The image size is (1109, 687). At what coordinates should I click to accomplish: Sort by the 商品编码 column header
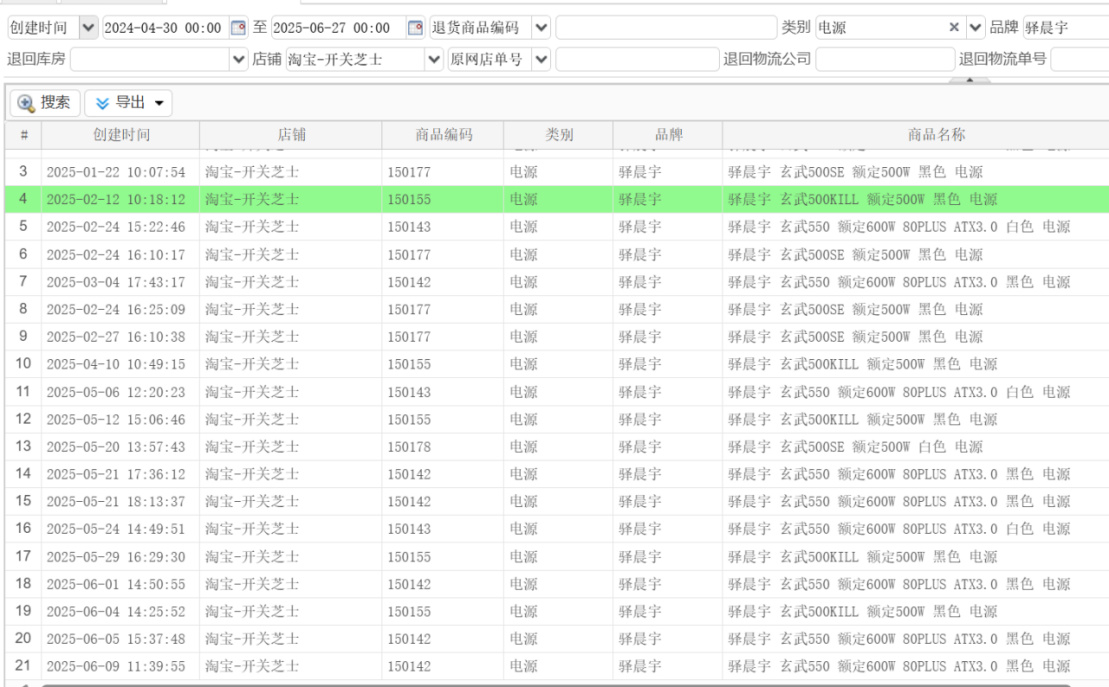click(443, 134)
